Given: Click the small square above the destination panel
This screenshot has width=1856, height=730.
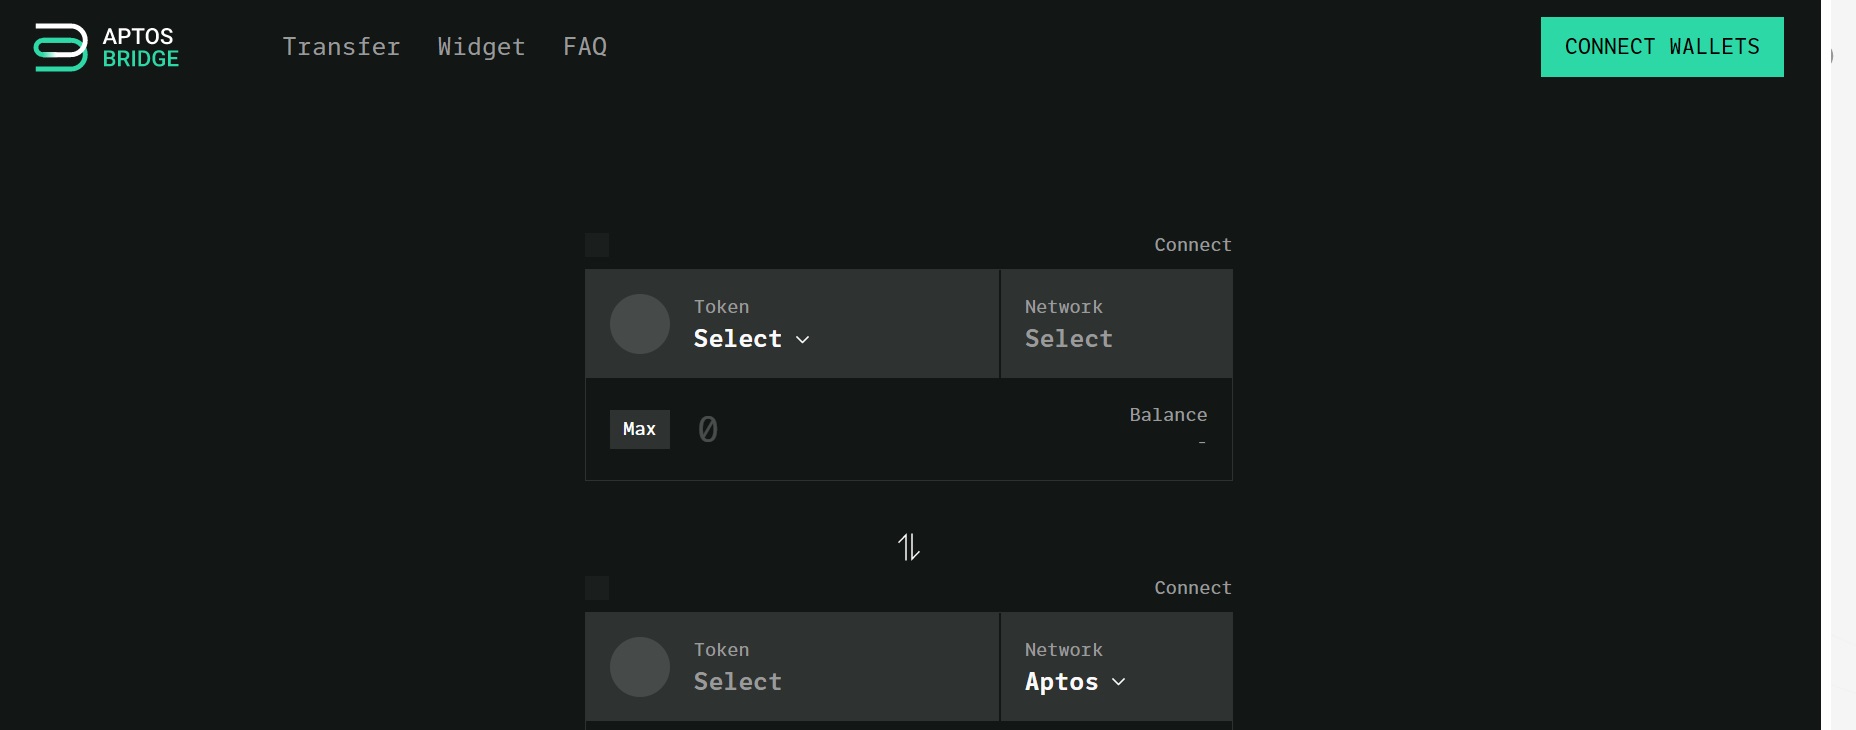Looking at the screenshot, I should [x=597, y=588].
